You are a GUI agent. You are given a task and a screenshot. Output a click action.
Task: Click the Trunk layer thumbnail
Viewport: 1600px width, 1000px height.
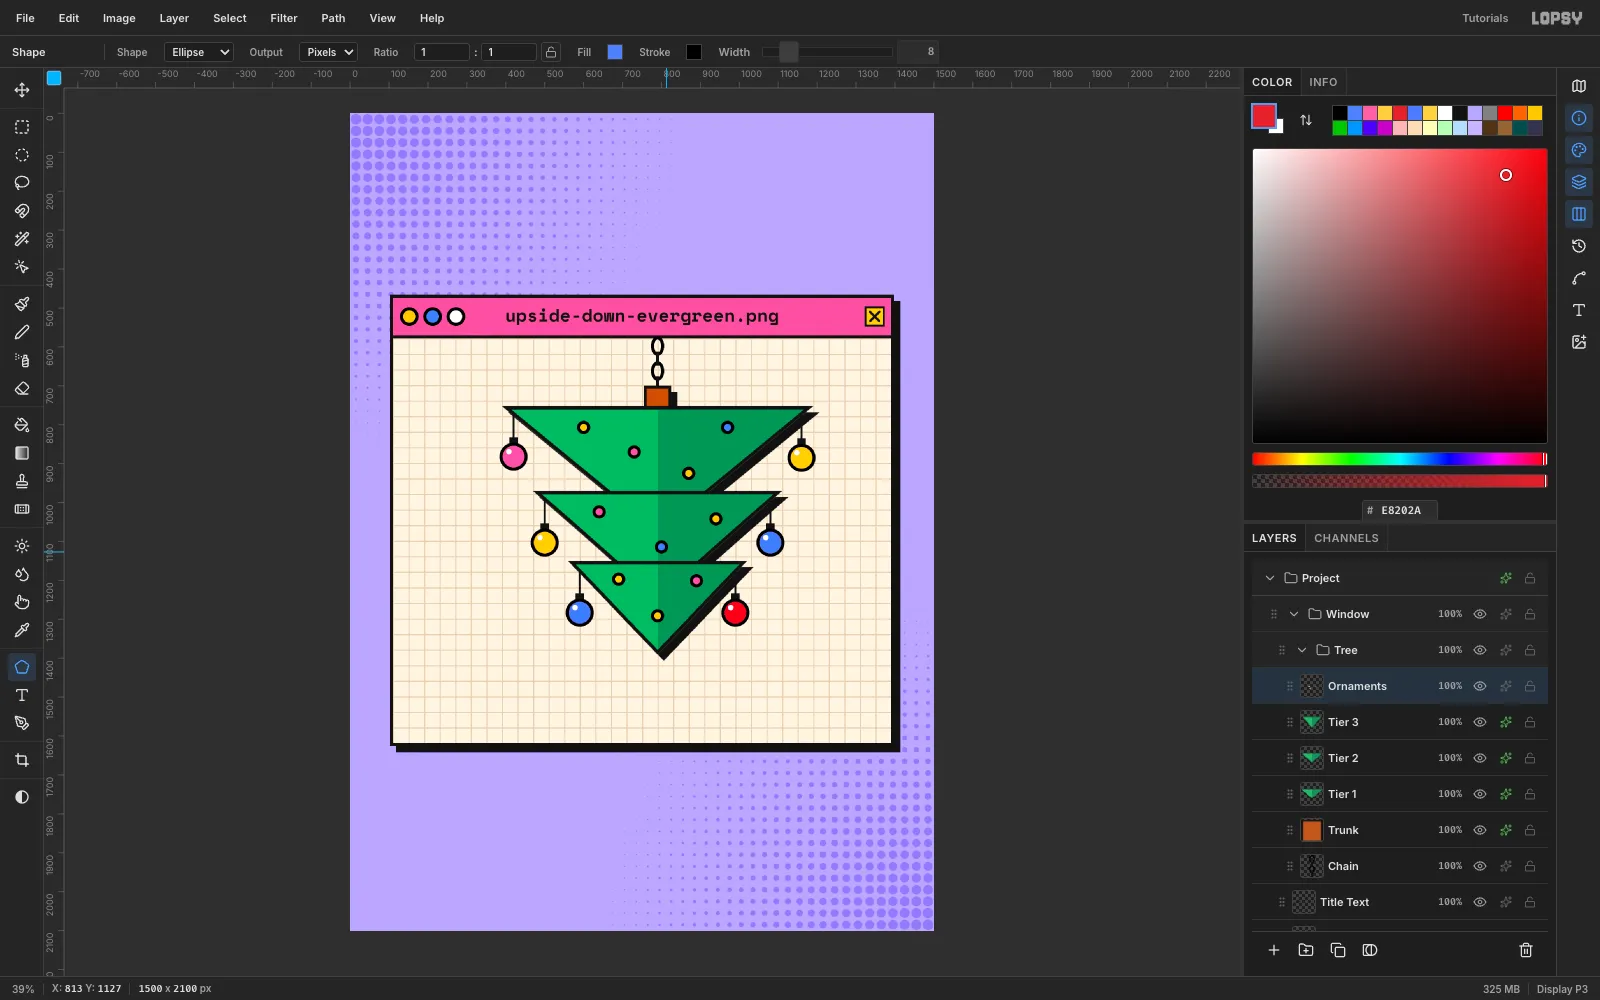pyautogui.click(x=1312, y=830)
